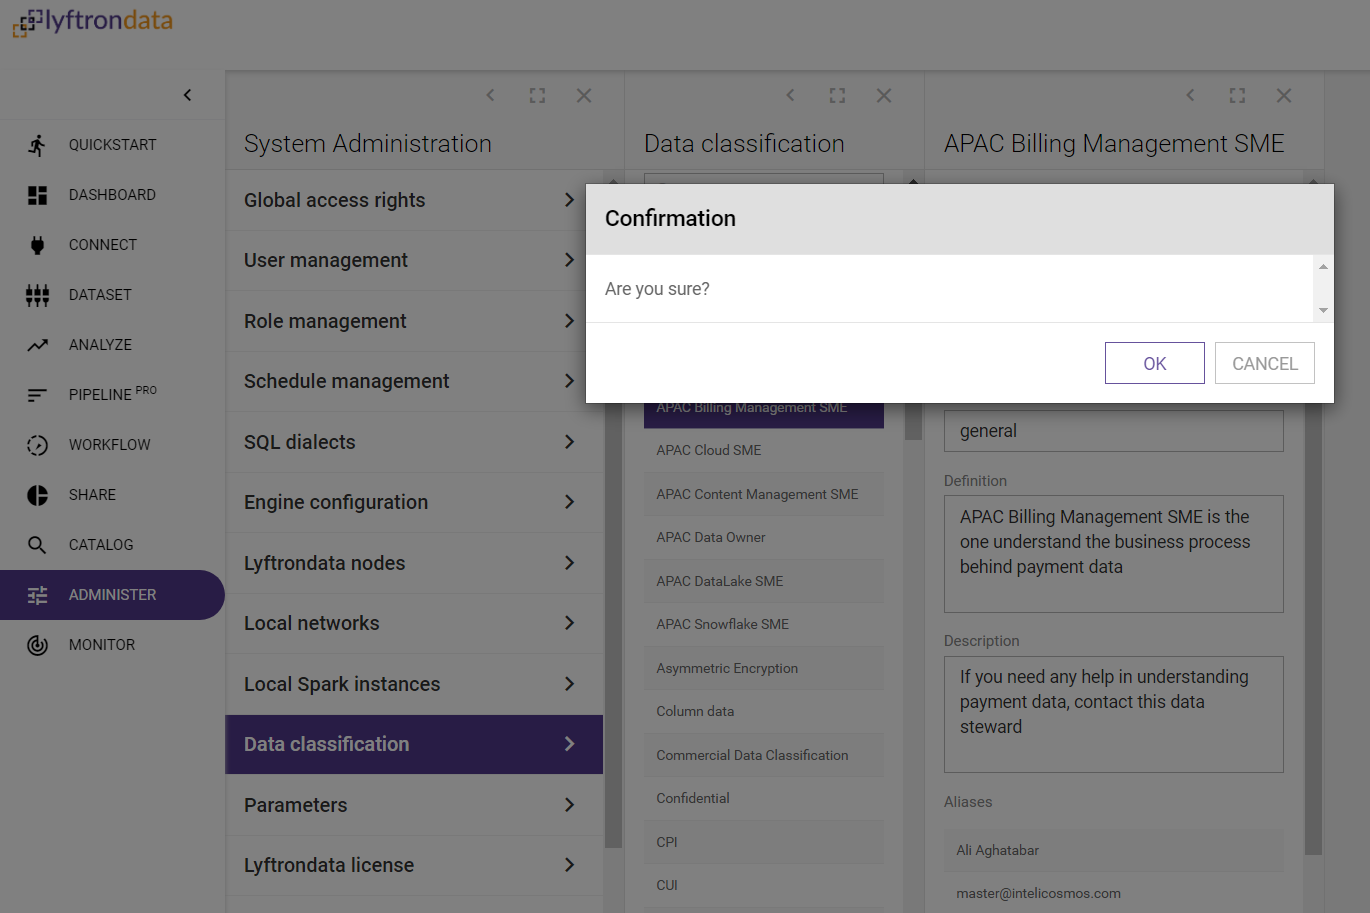The width and height of the screenshot is (1370, 913).
Task: Click the Monitor radar icon
Action: [37, 645]
